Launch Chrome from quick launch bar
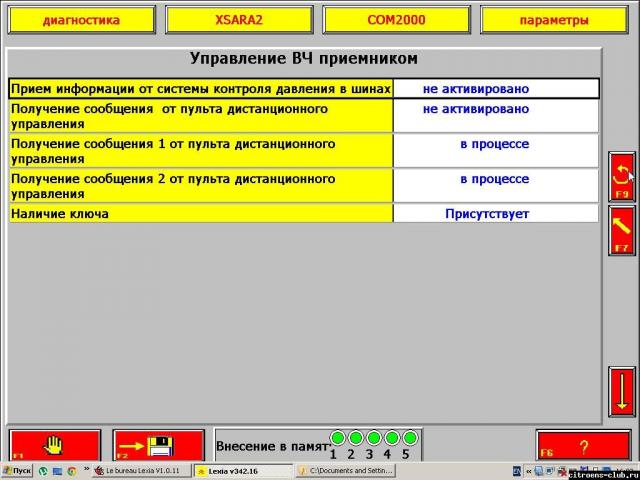 point(72,471)
